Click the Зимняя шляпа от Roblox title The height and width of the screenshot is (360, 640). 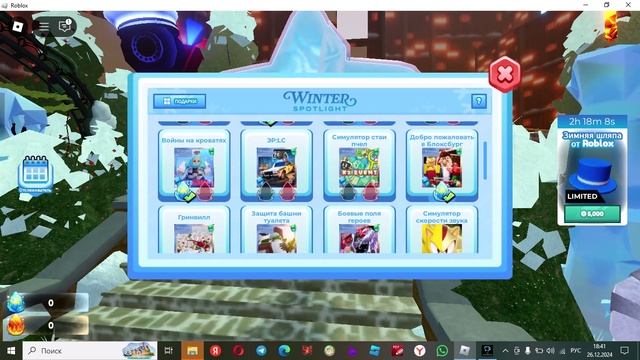pyautogui.click(x=592, y=139)
